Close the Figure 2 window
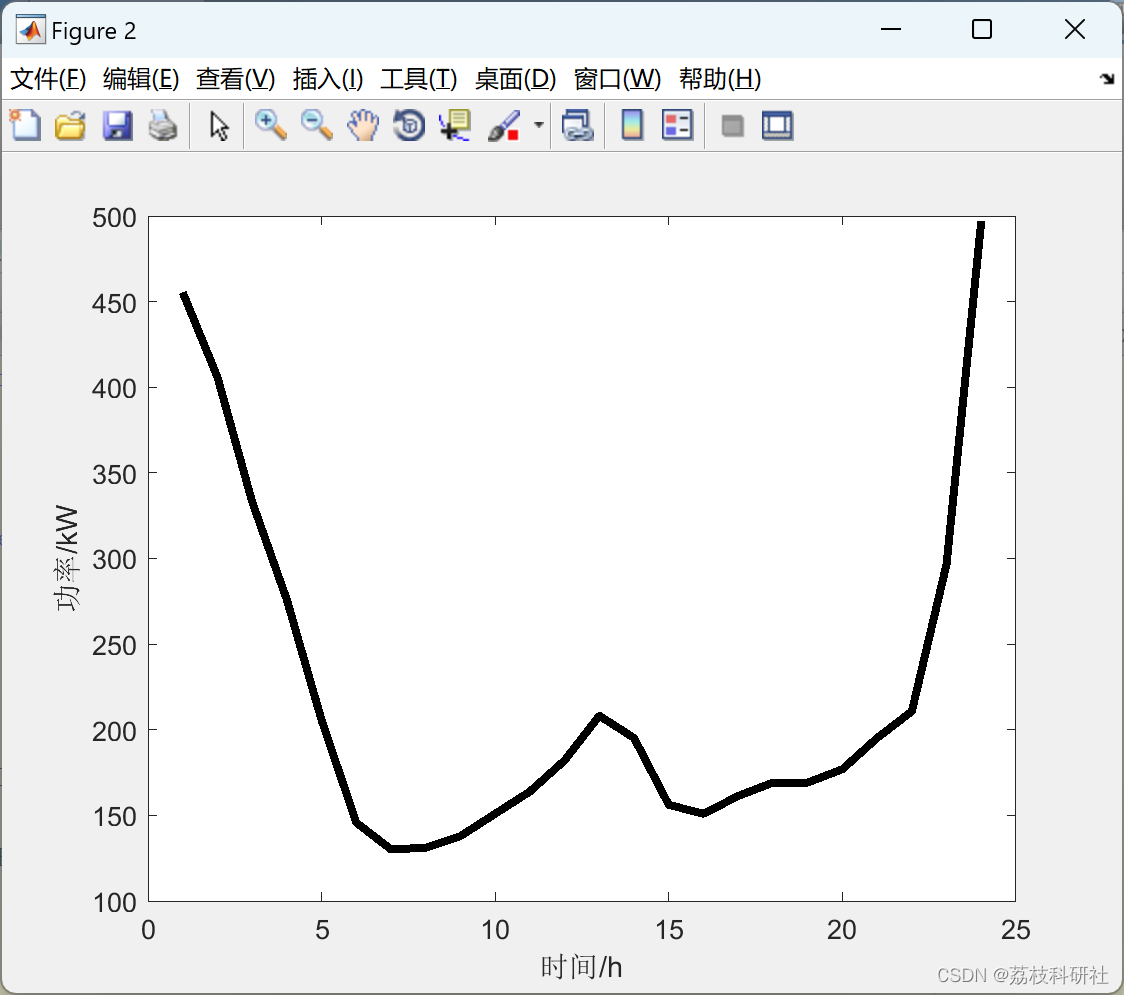1124x995 pixels. coord(1075,29)
